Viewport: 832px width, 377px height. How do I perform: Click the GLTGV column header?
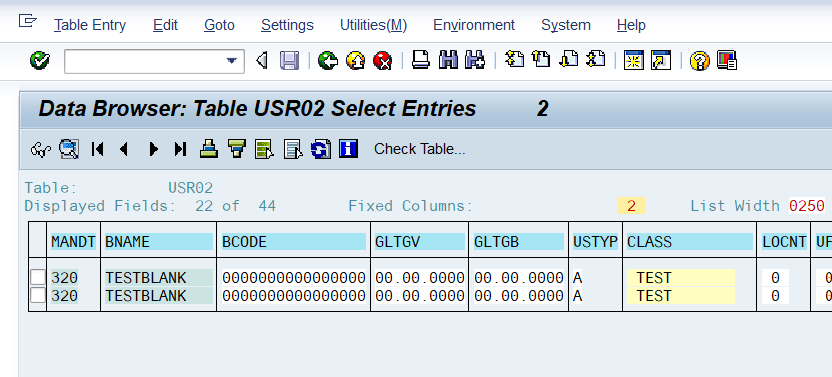pyautogui.click(x=419, y=242)
